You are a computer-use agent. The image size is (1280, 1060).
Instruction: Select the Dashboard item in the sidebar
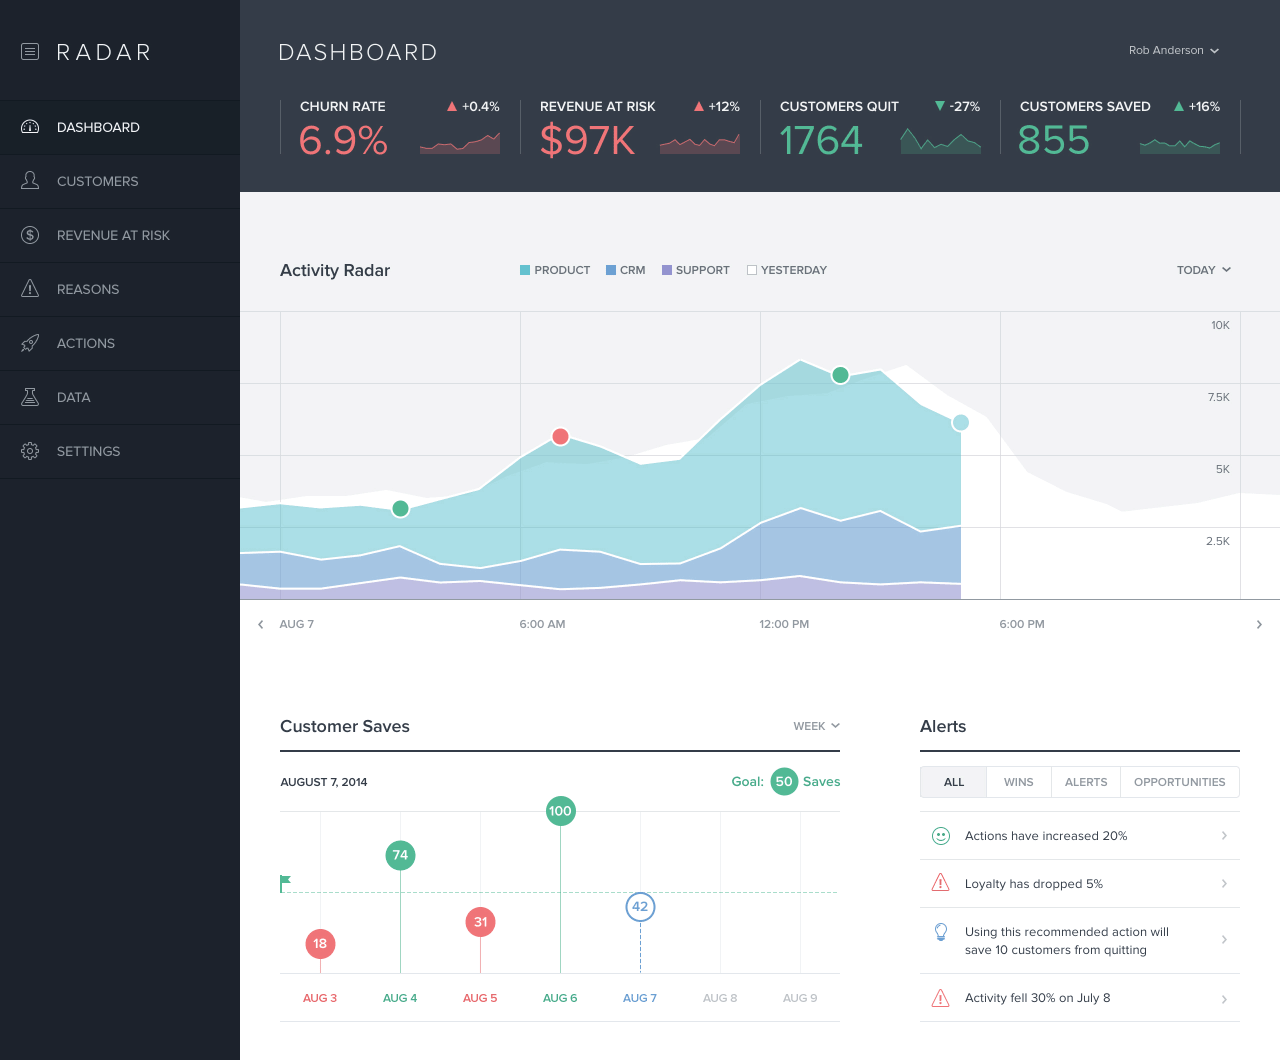(98, 127)
